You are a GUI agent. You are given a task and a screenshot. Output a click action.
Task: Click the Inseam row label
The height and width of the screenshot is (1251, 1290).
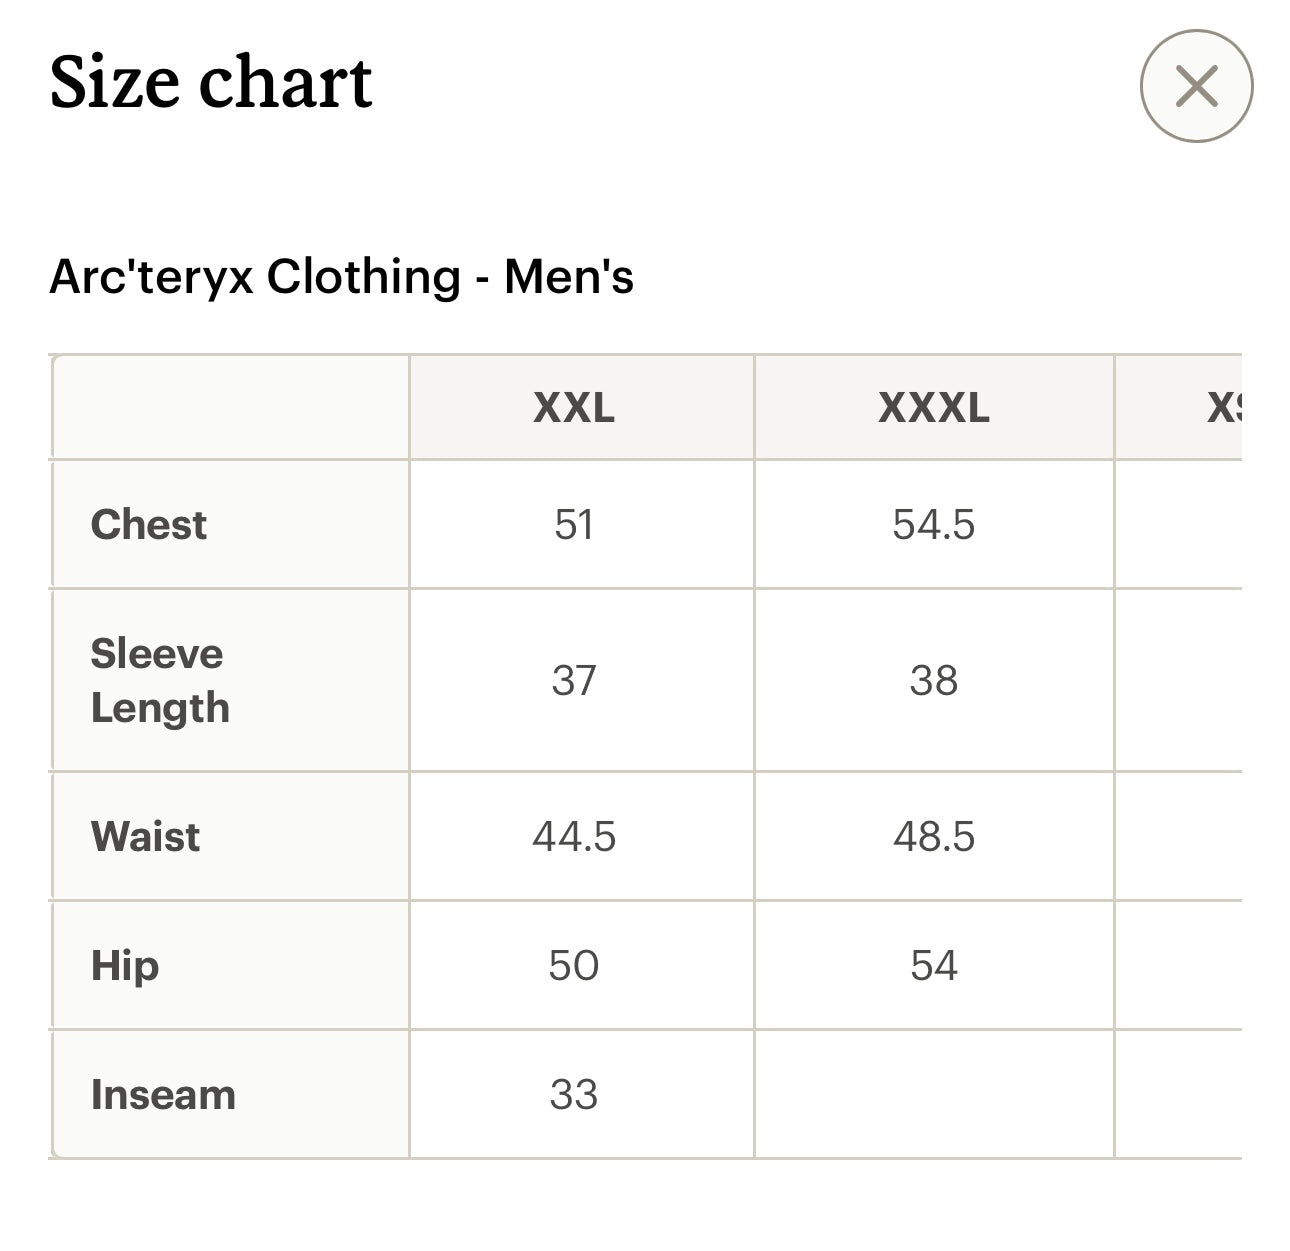pyautogui.click(x=160, y=1094)
